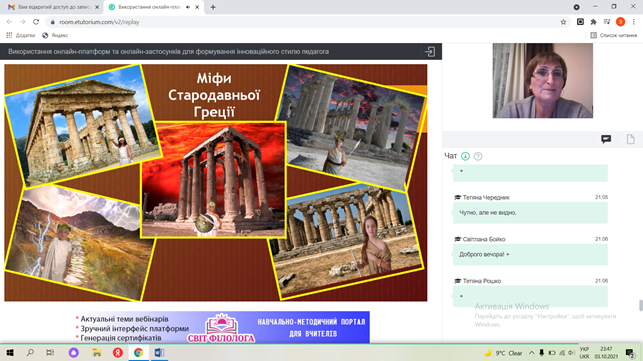Screen dimensions: 643x361
Task: Grab the chat panel scrollbar thumb
Action: (x=640, y=306)
